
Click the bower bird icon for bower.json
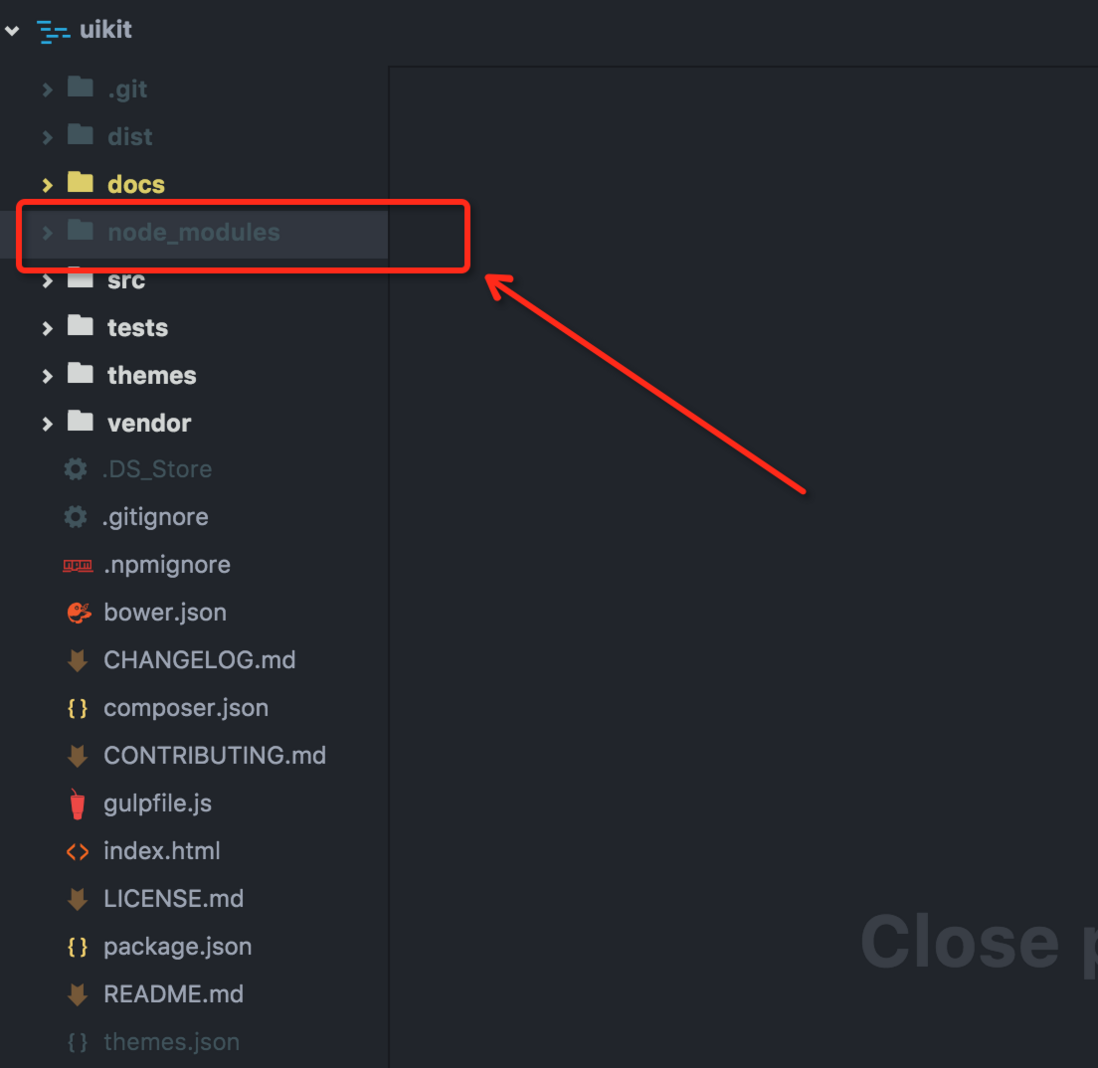coord(78,613)
